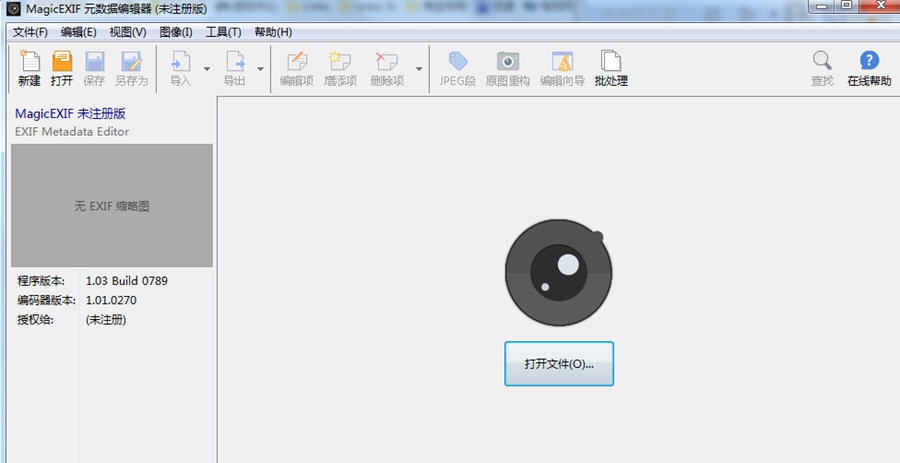Click the 原图重构 camera icon
900x463 pixels.
pos(507,61)
